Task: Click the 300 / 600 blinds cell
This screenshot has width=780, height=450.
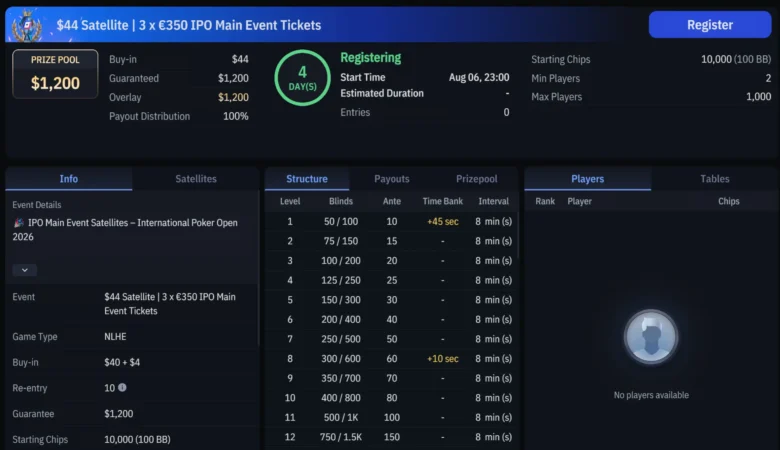Action: click(x=341, y=359)
